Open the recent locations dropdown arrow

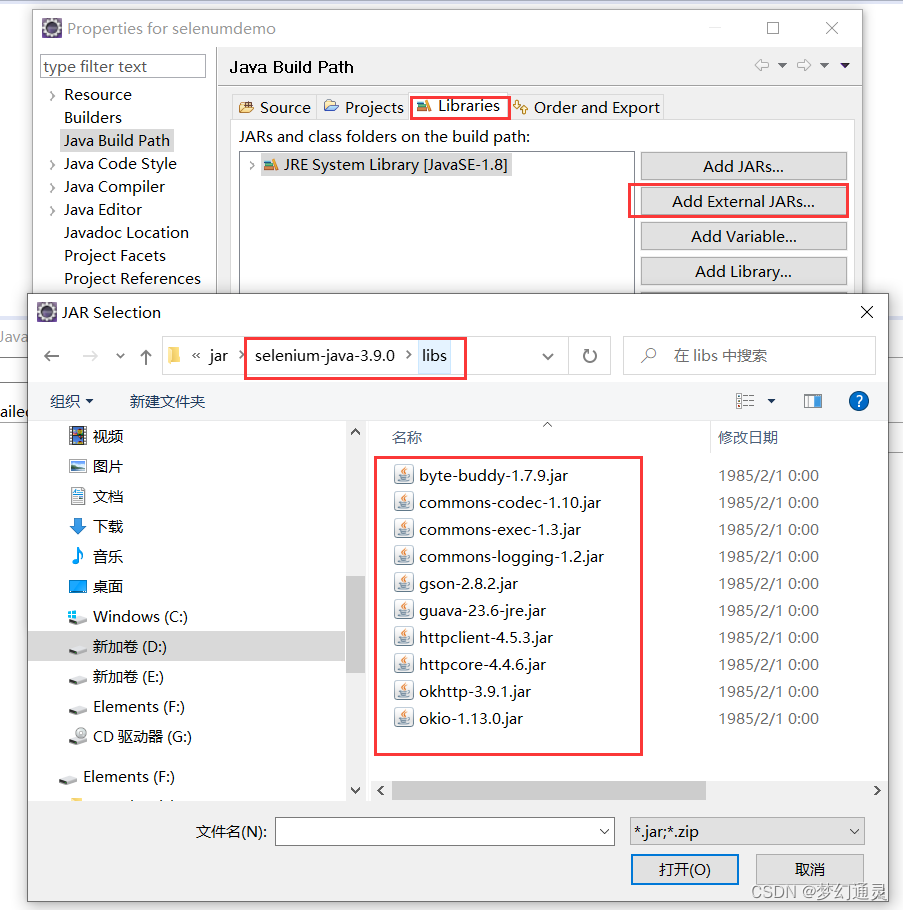coord(120,356)
